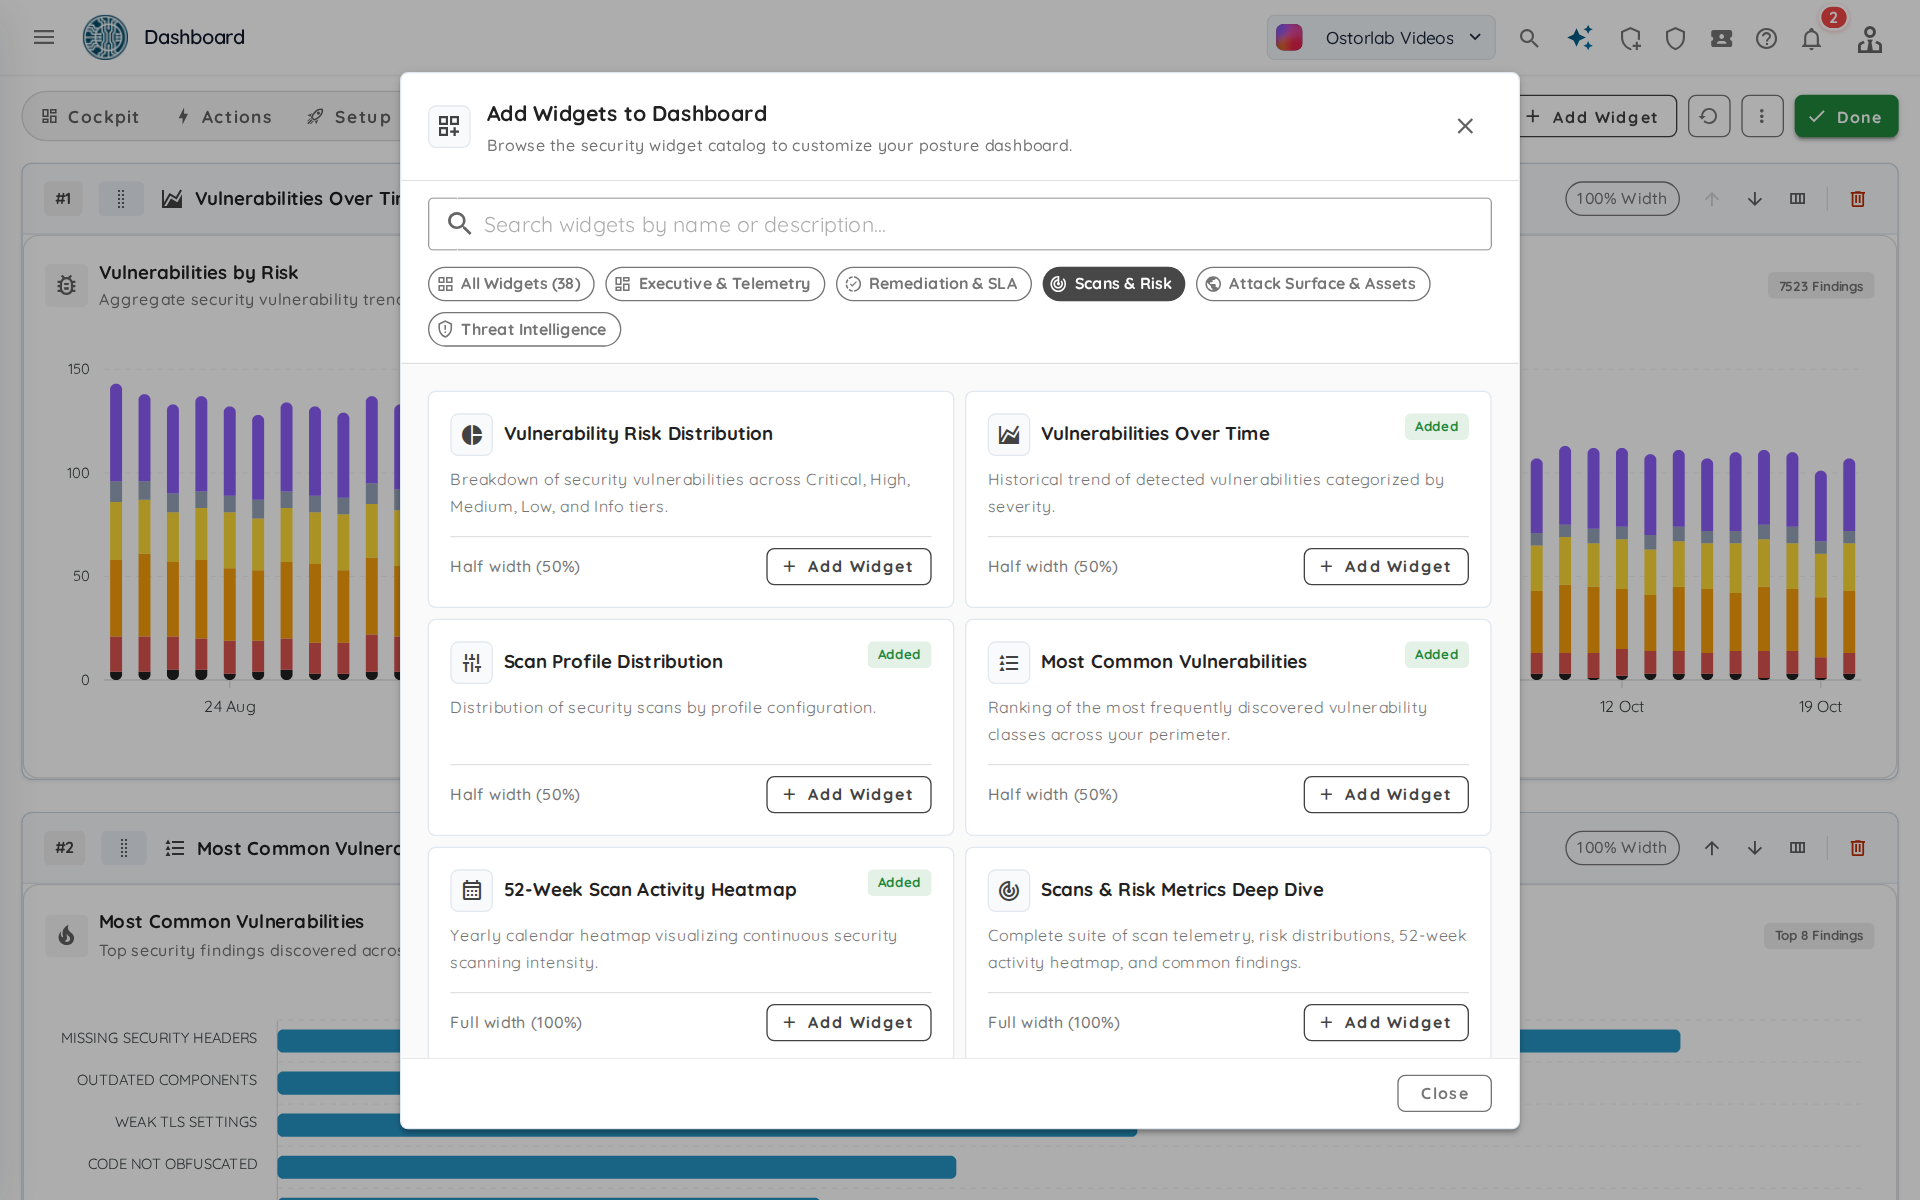The image size is (1920, 1200).
Task: Open 100% Width selector for widget #2
Action: [1622, 848]
